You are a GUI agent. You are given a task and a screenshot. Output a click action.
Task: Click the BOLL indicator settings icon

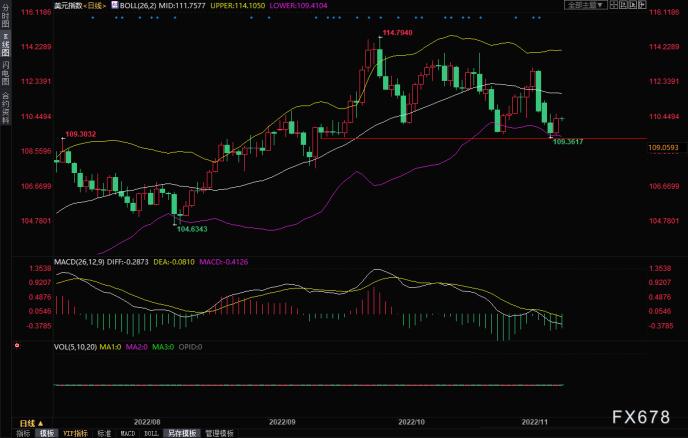(x=115, y=5)
